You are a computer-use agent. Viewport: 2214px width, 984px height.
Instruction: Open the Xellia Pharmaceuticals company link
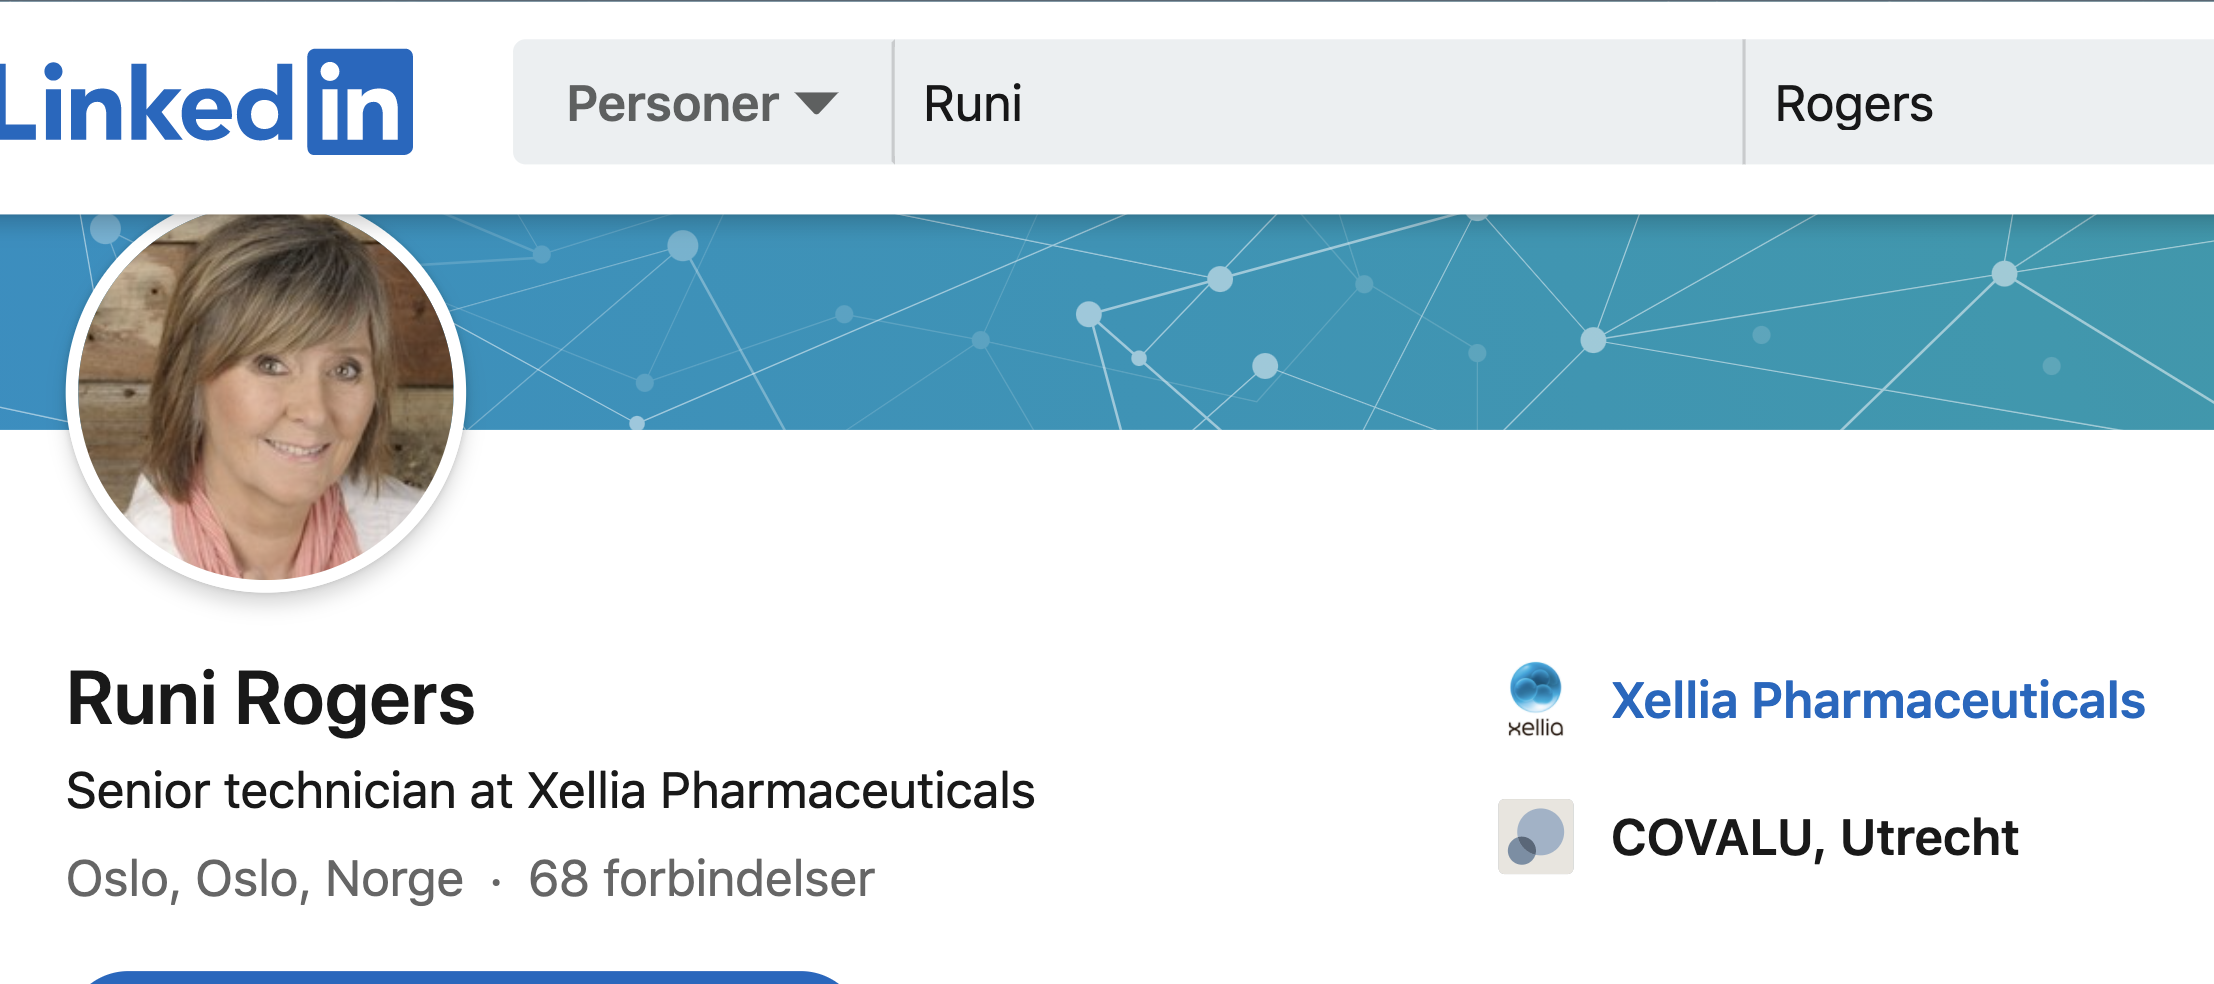pos(1878,700)
